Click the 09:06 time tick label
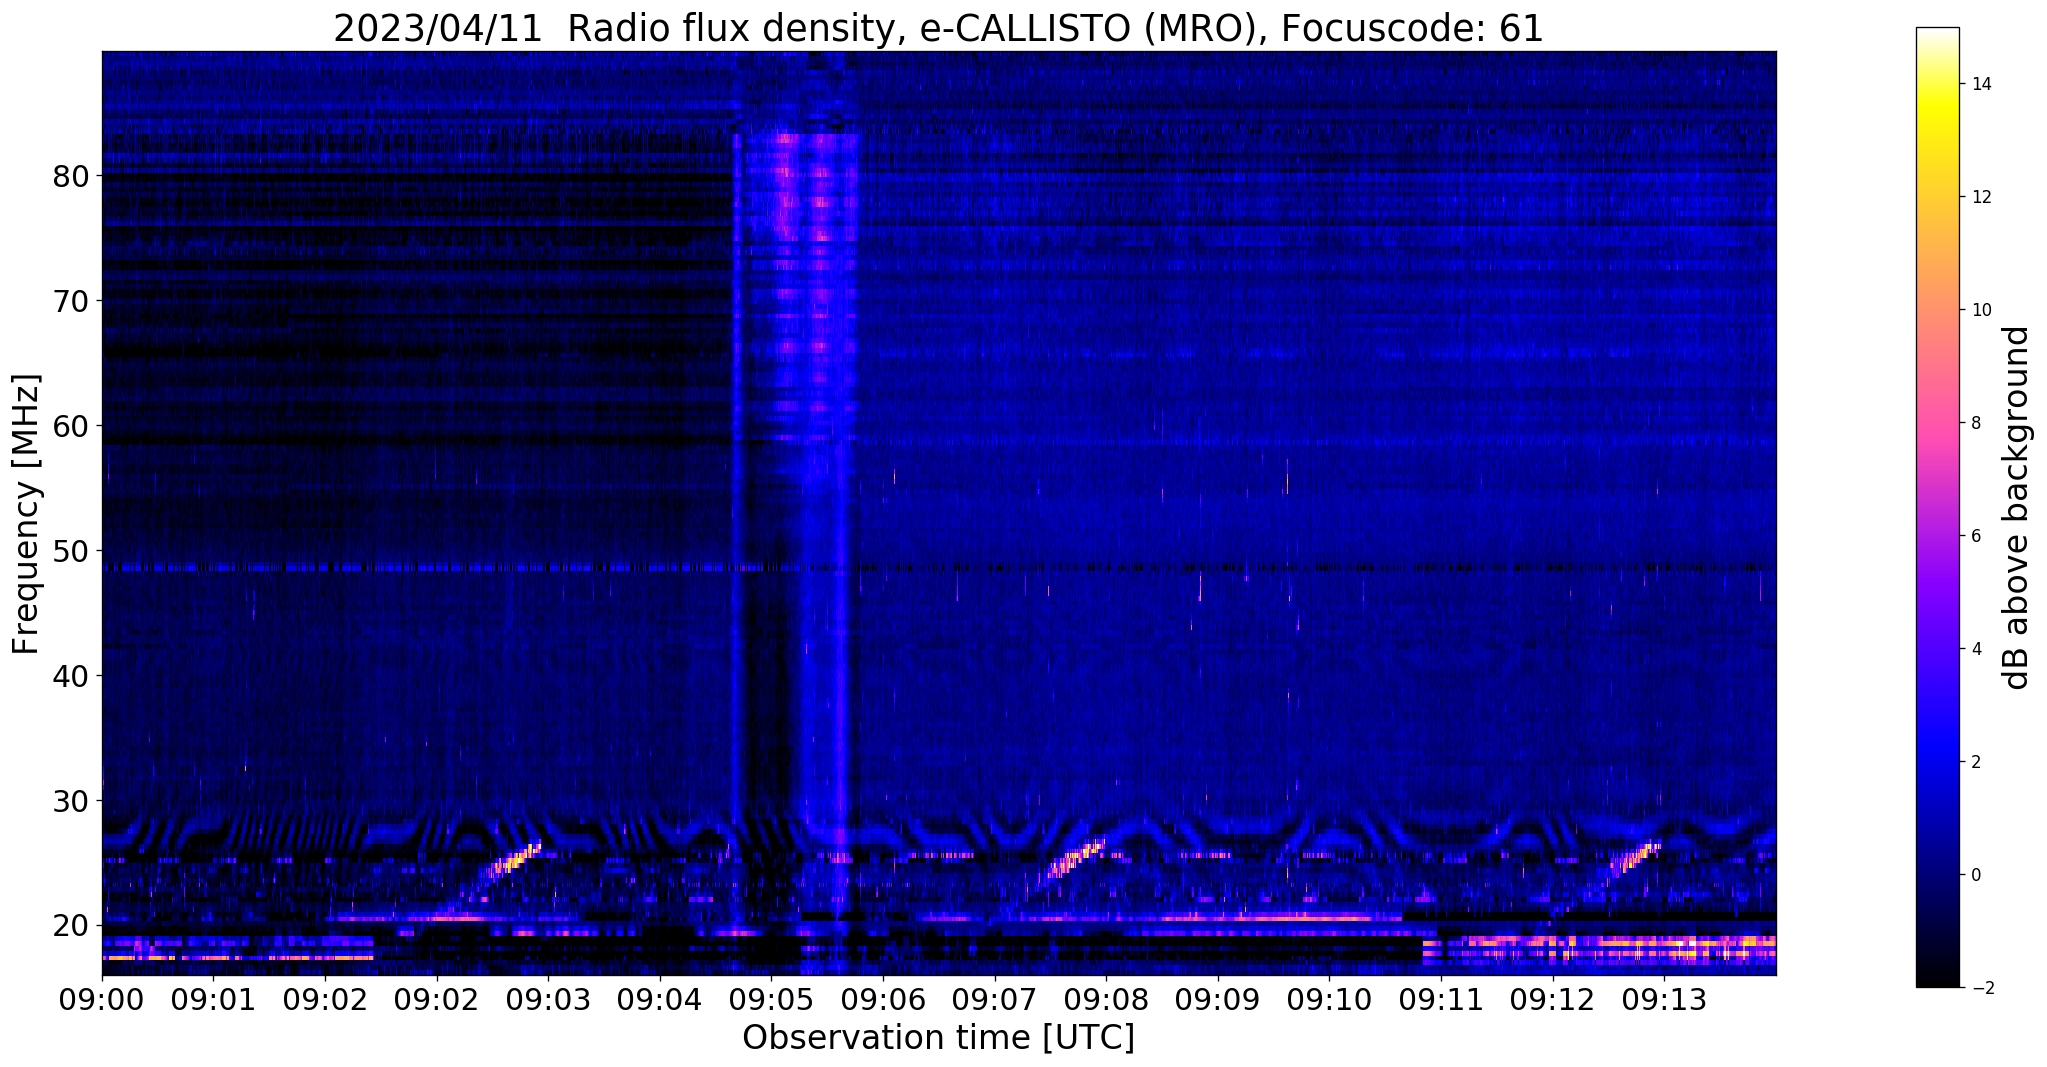Screen dimensions: 2047x1067 tap(882, 998)
